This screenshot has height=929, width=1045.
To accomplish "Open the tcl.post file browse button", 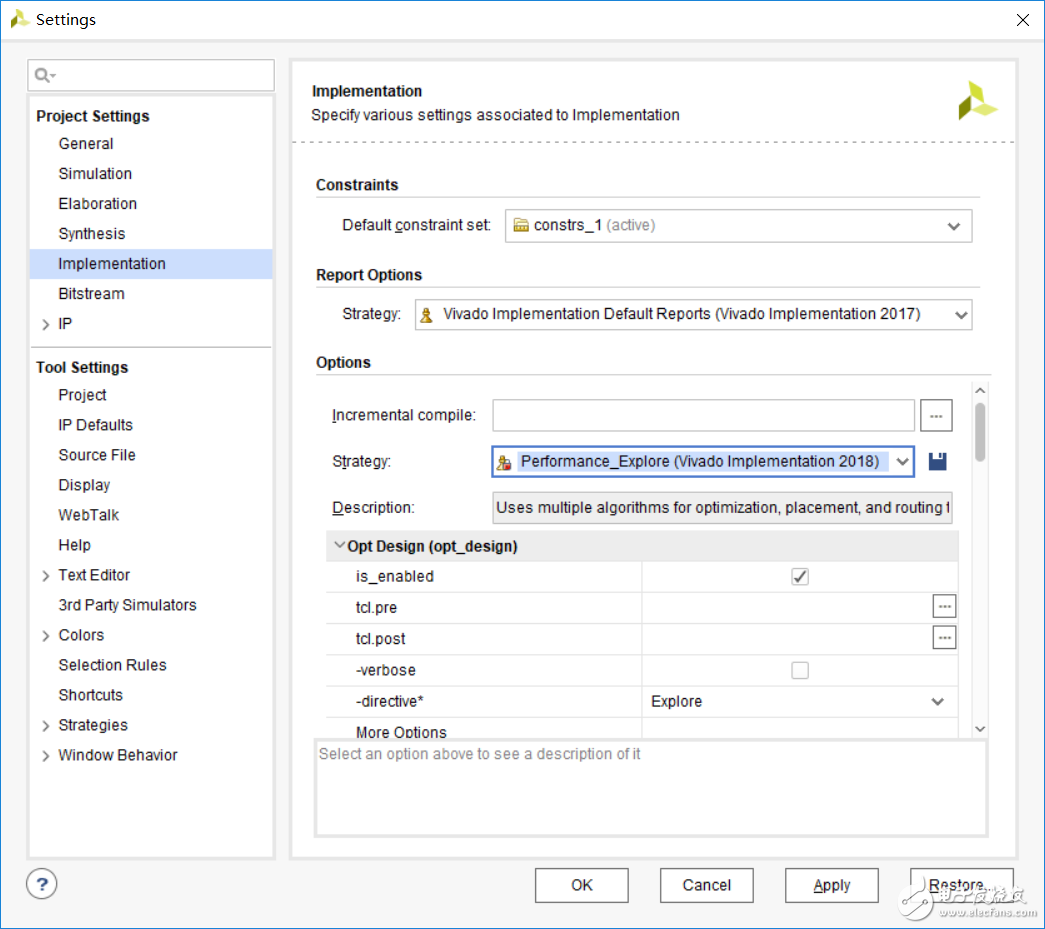I will [944, 638].
